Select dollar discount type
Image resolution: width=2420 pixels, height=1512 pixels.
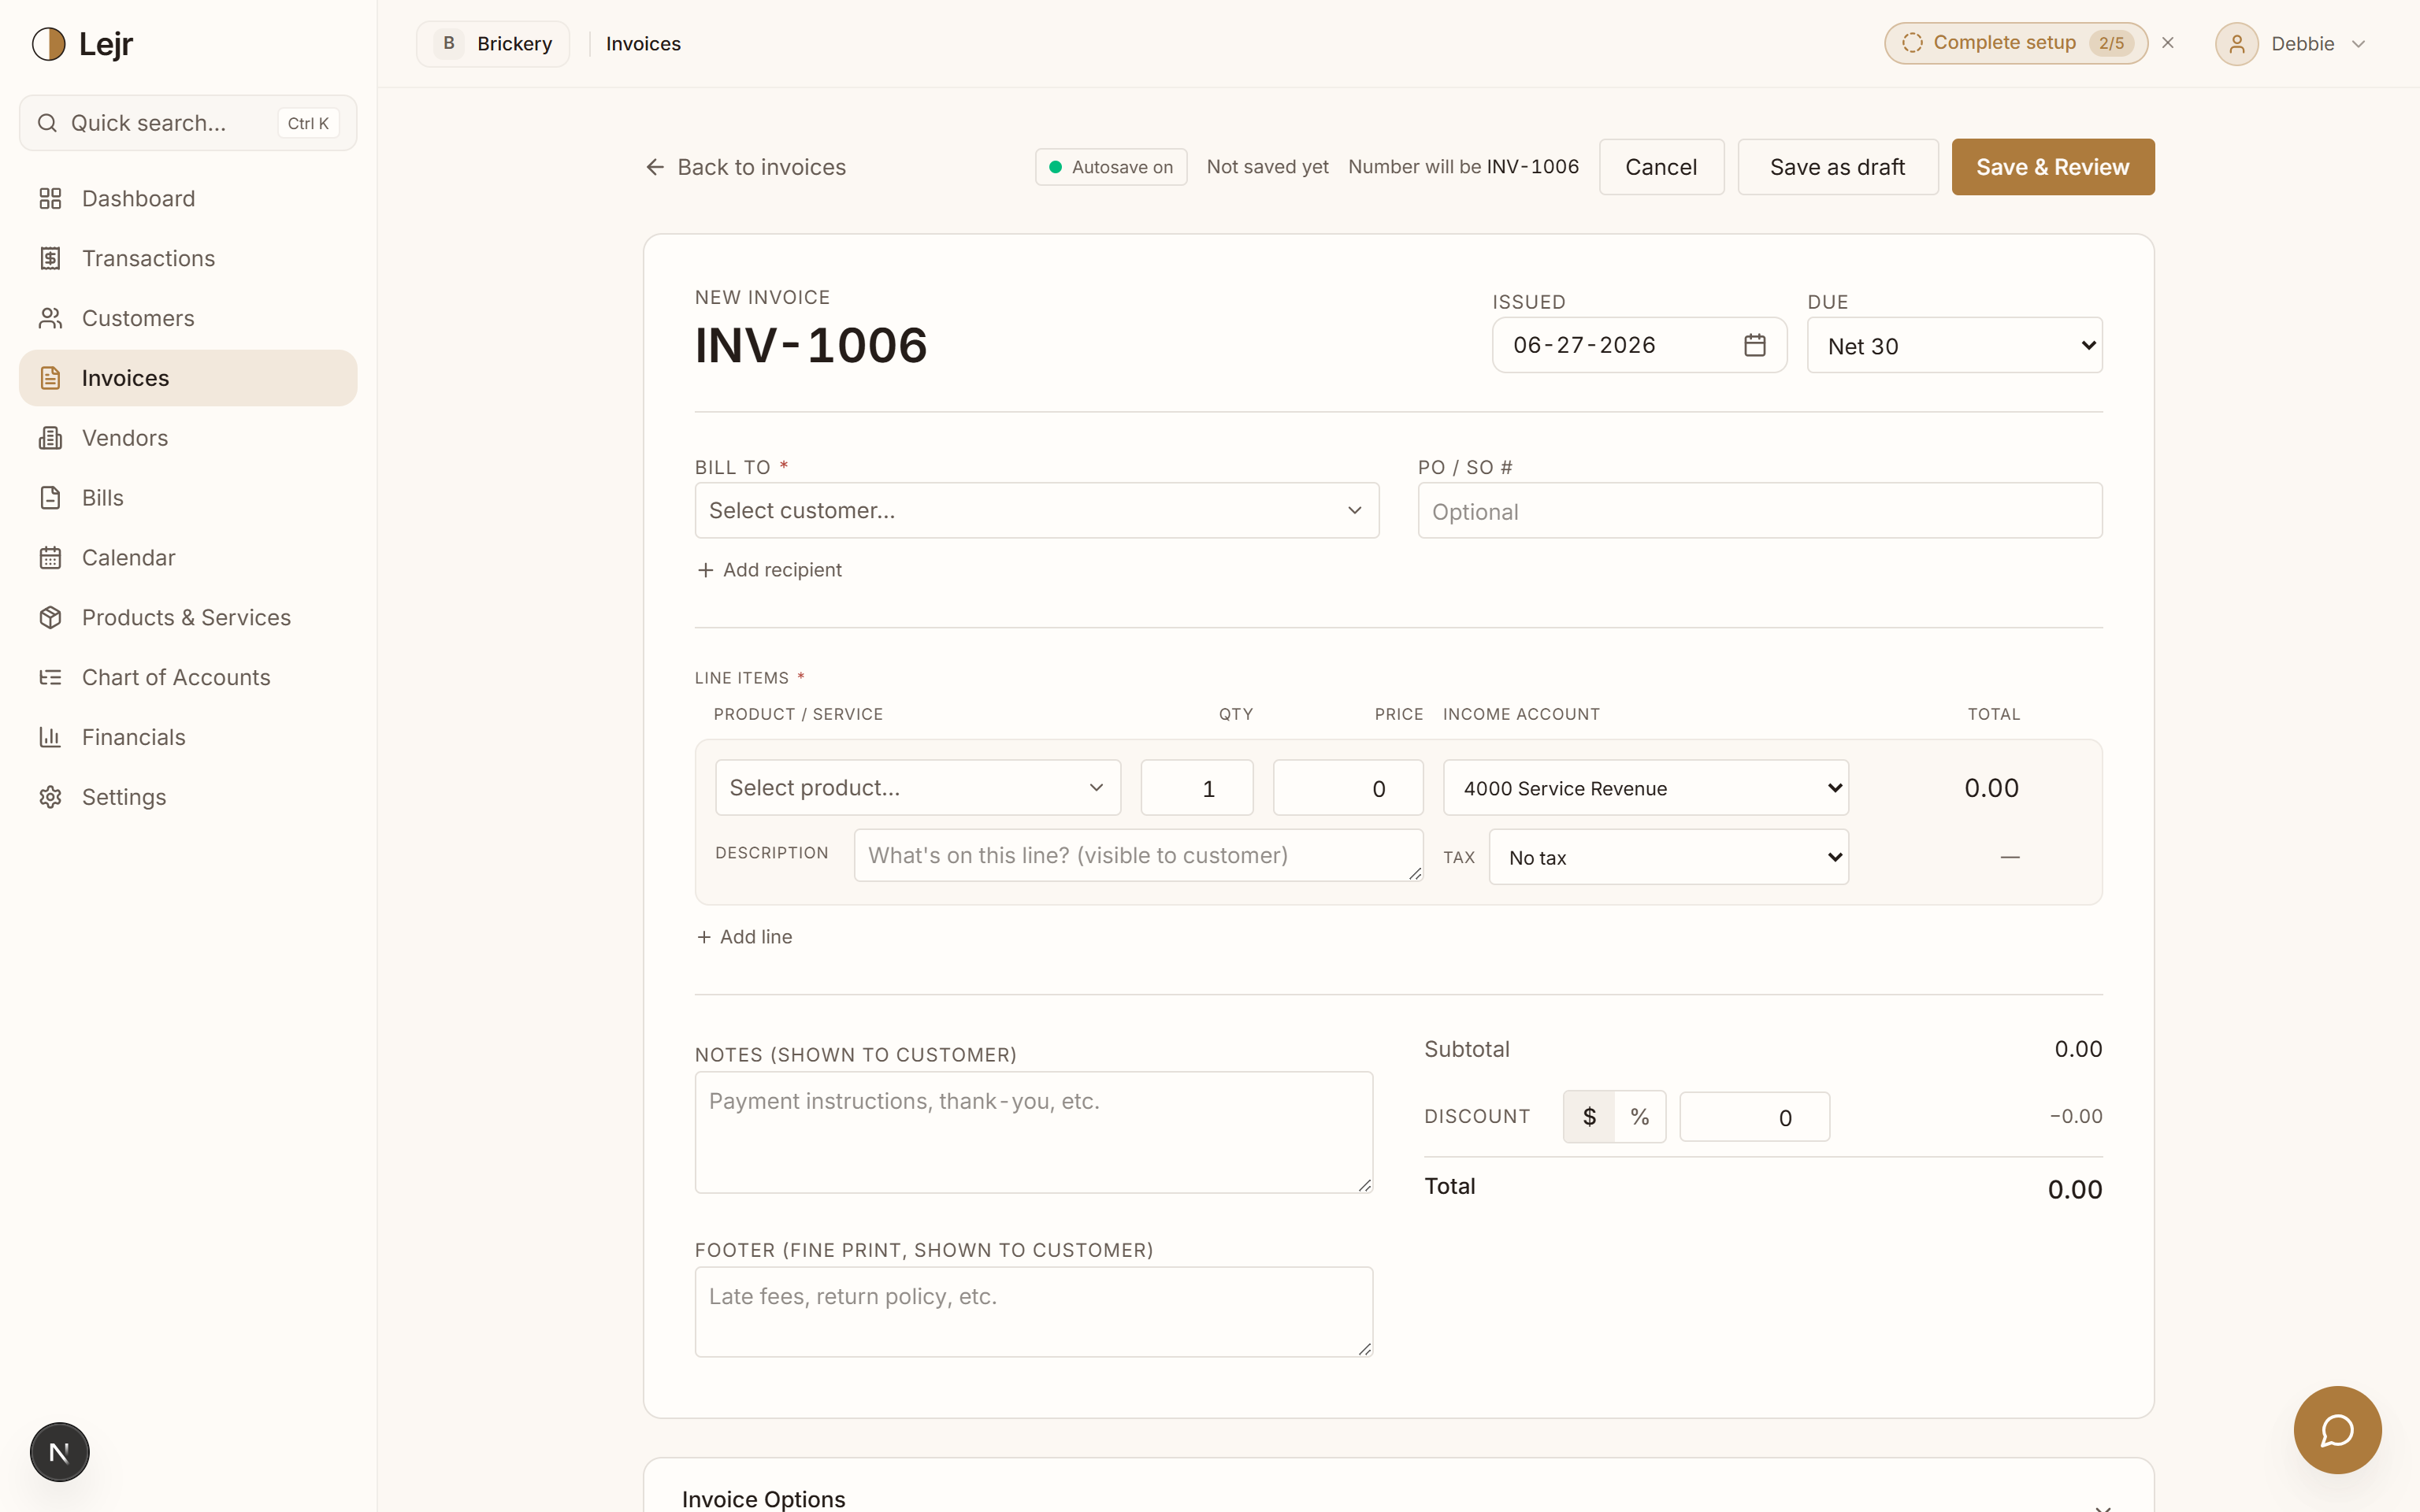coord(1589,1116)
